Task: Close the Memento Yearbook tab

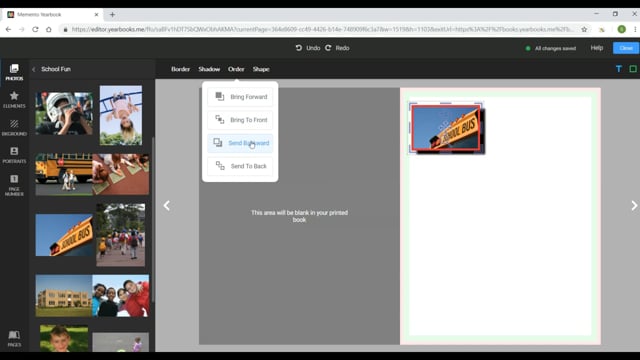Action: coord(96,15)
